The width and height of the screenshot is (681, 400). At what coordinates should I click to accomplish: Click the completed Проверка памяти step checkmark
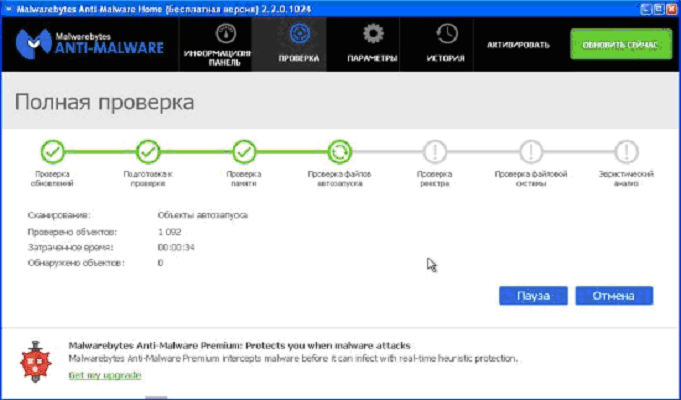tap(244, 152)
